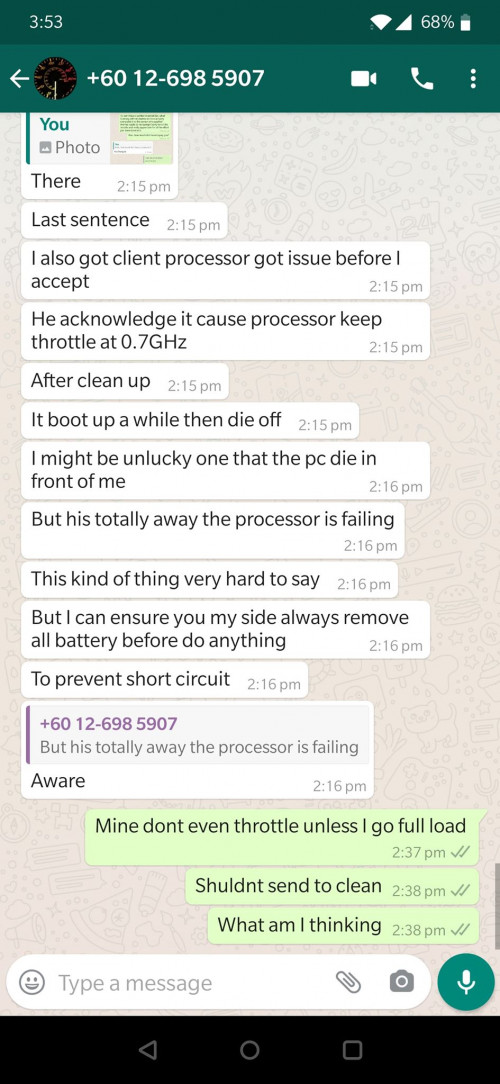This screenshot has width=500, height=1084.
Task: Tap Android recent apps square button
Action: pyautogui.click(x=353, y=1051)
